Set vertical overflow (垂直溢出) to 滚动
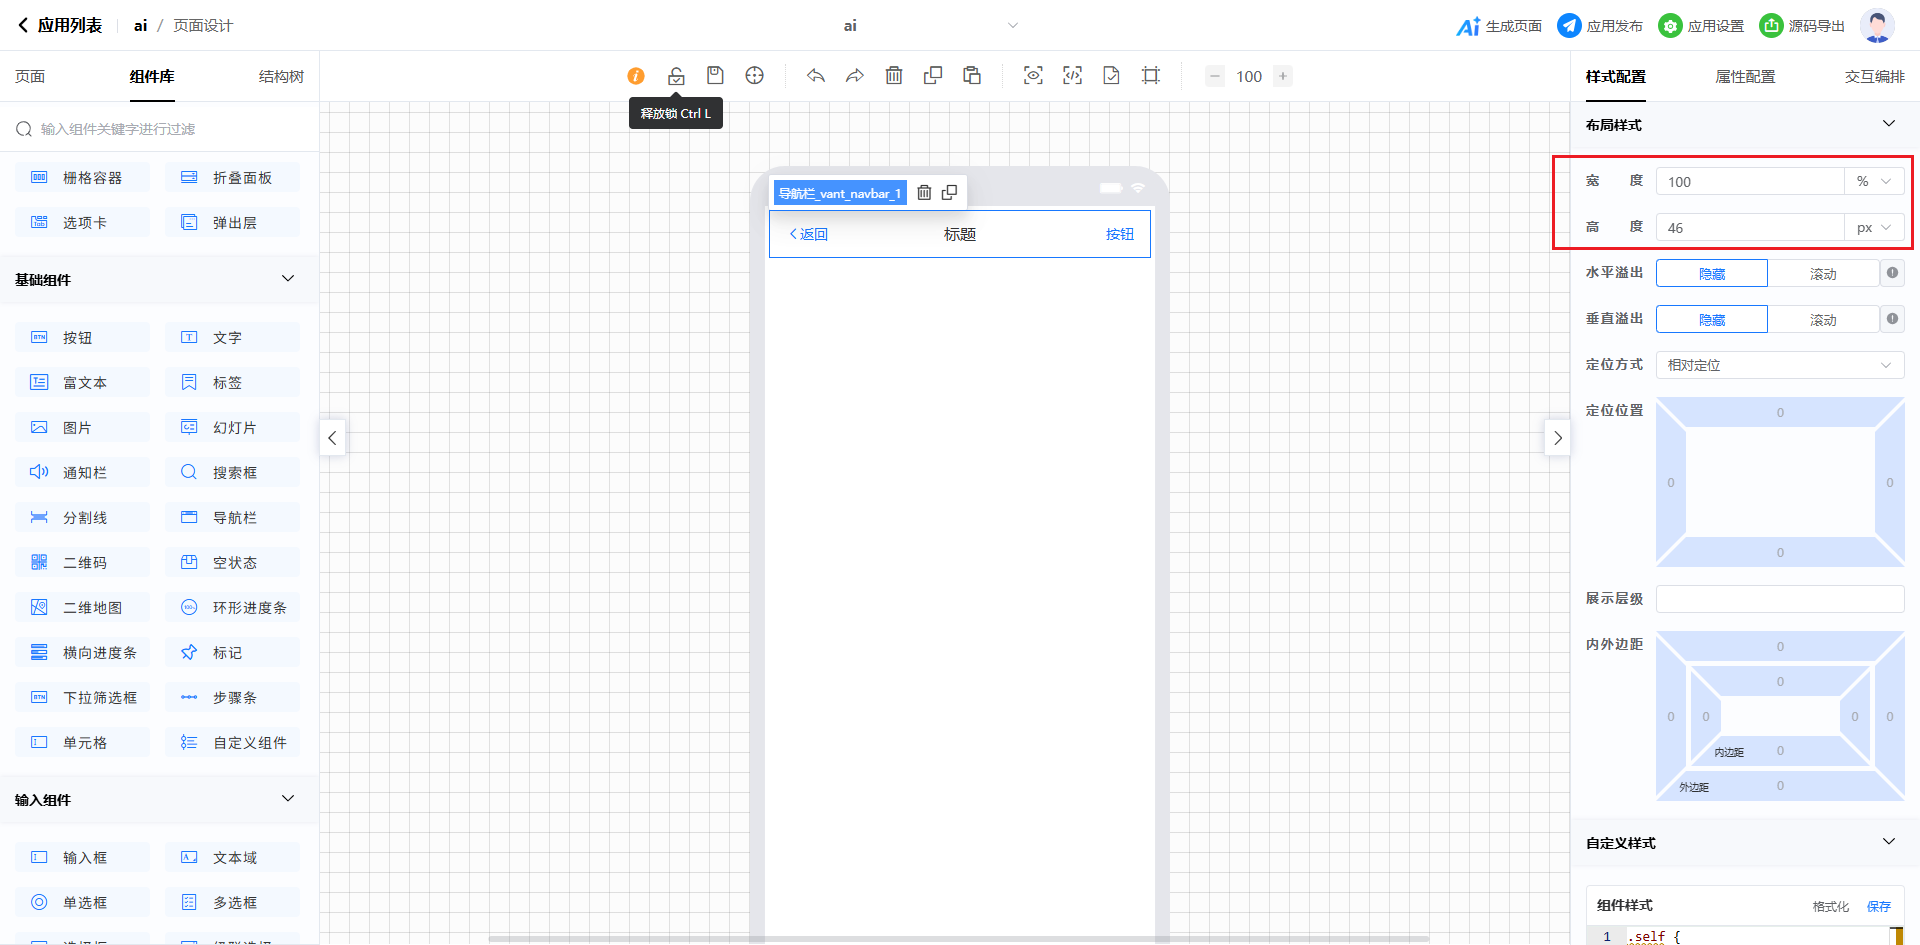The image size is (1920, 945). pos(1822,320)
